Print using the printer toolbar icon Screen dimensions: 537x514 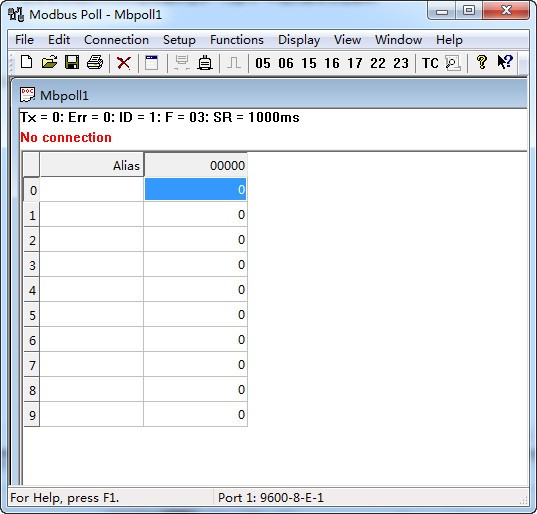pyautogui.click(x=95, y=63)
